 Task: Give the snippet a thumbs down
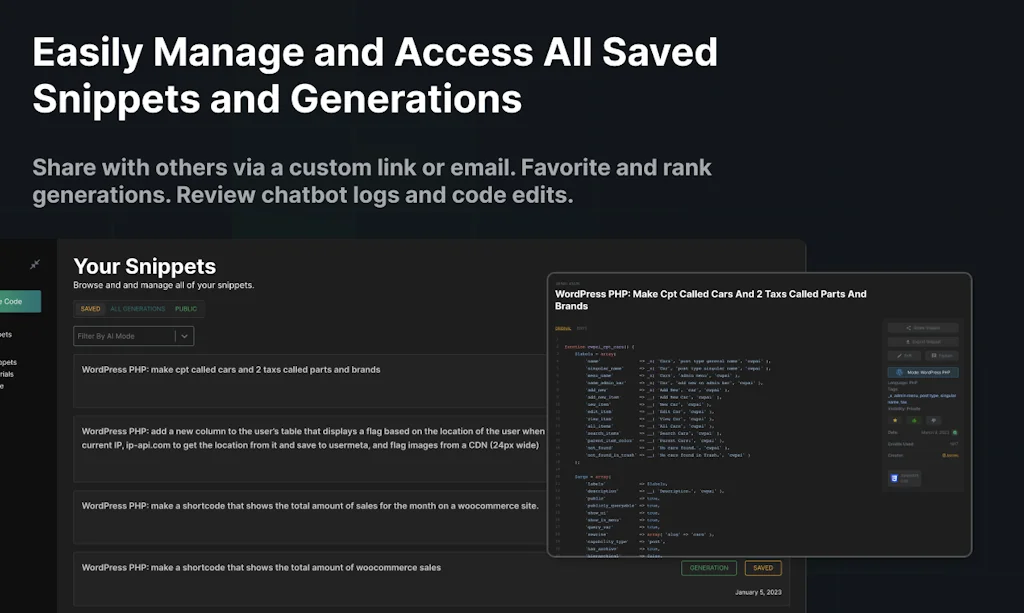(933, 420)
